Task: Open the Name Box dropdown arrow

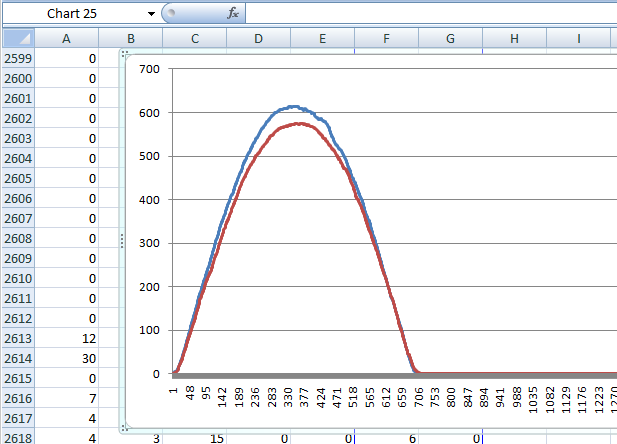Action: click(151, 13)
